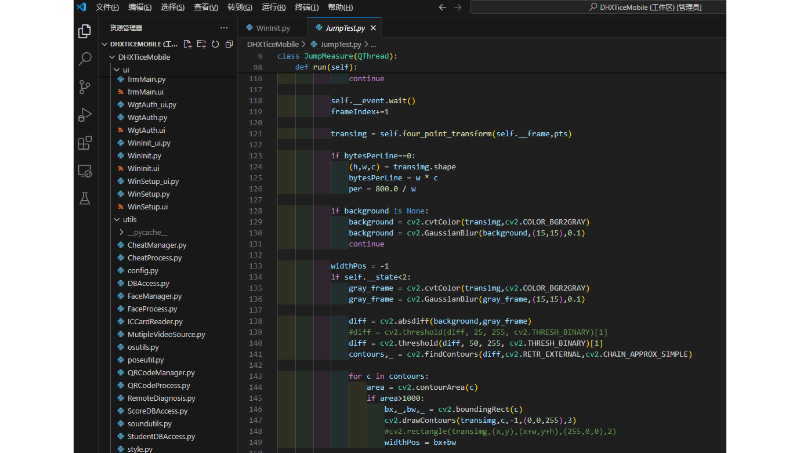
Task: Open StudentDBAccess.py in explorer
Action: pyautogui.click(x=161, y=436)
